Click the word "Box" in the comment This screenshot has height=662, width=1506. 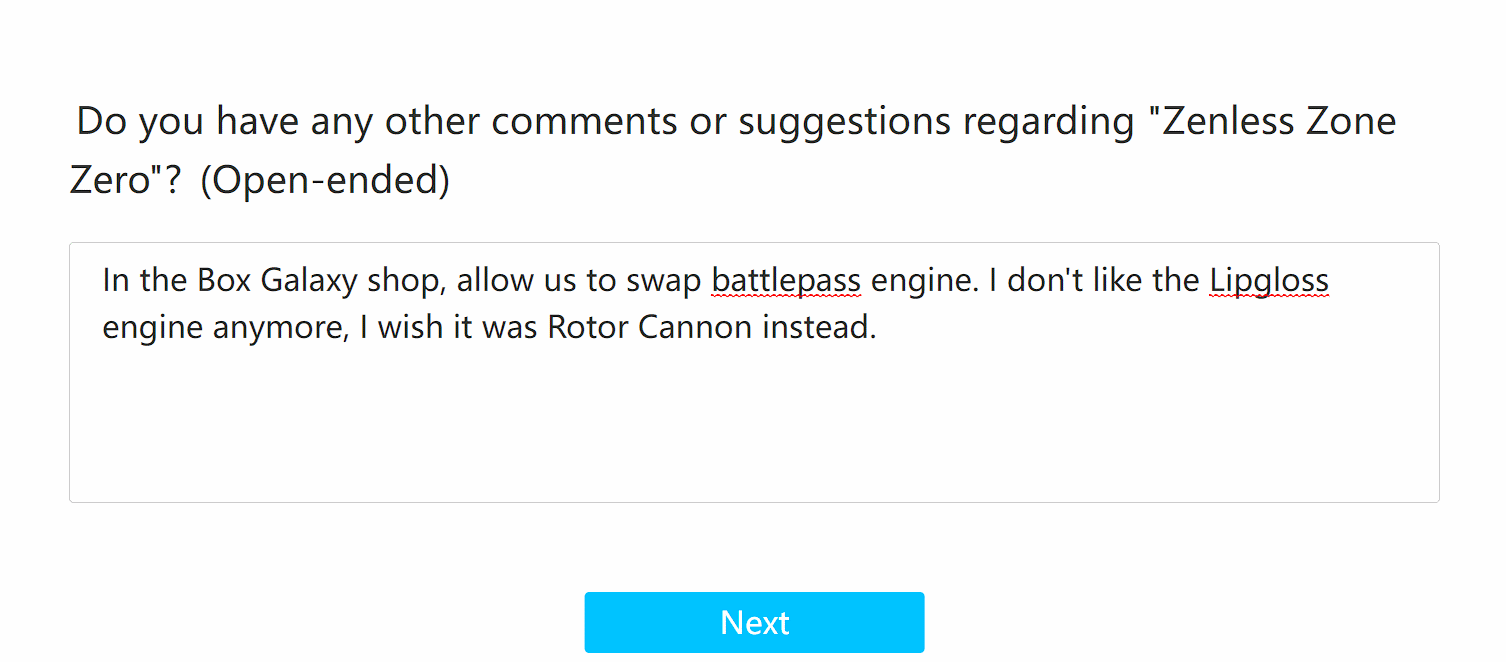pyautogui.click(x=224, y=281)
